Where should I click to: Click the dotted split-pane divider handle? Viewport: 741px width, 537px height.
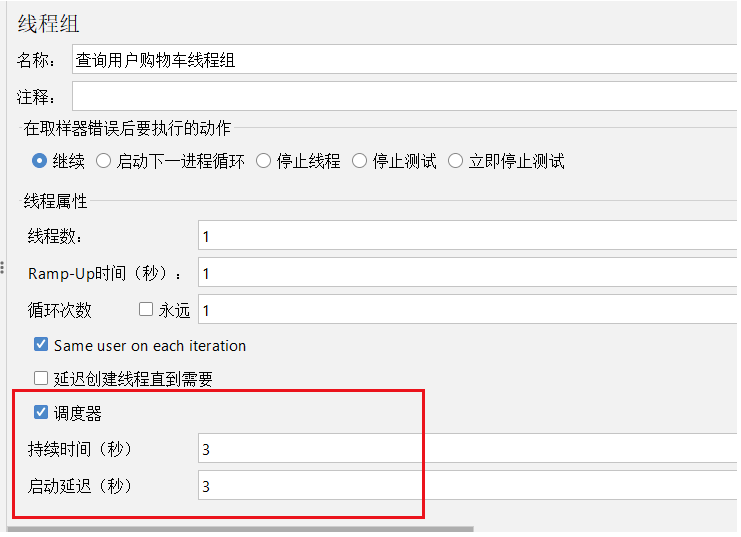pos(2,268)
